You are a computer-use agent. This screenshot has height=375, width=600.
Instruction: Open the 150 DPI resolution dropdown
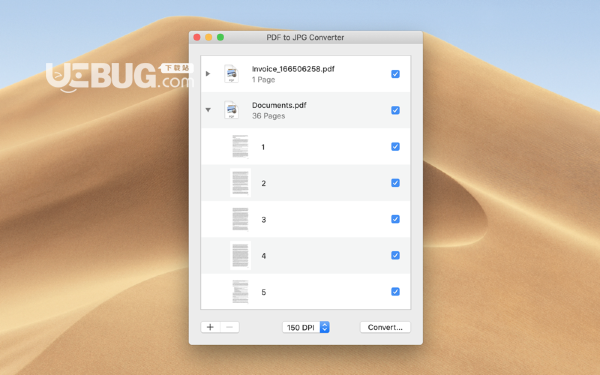306,327
